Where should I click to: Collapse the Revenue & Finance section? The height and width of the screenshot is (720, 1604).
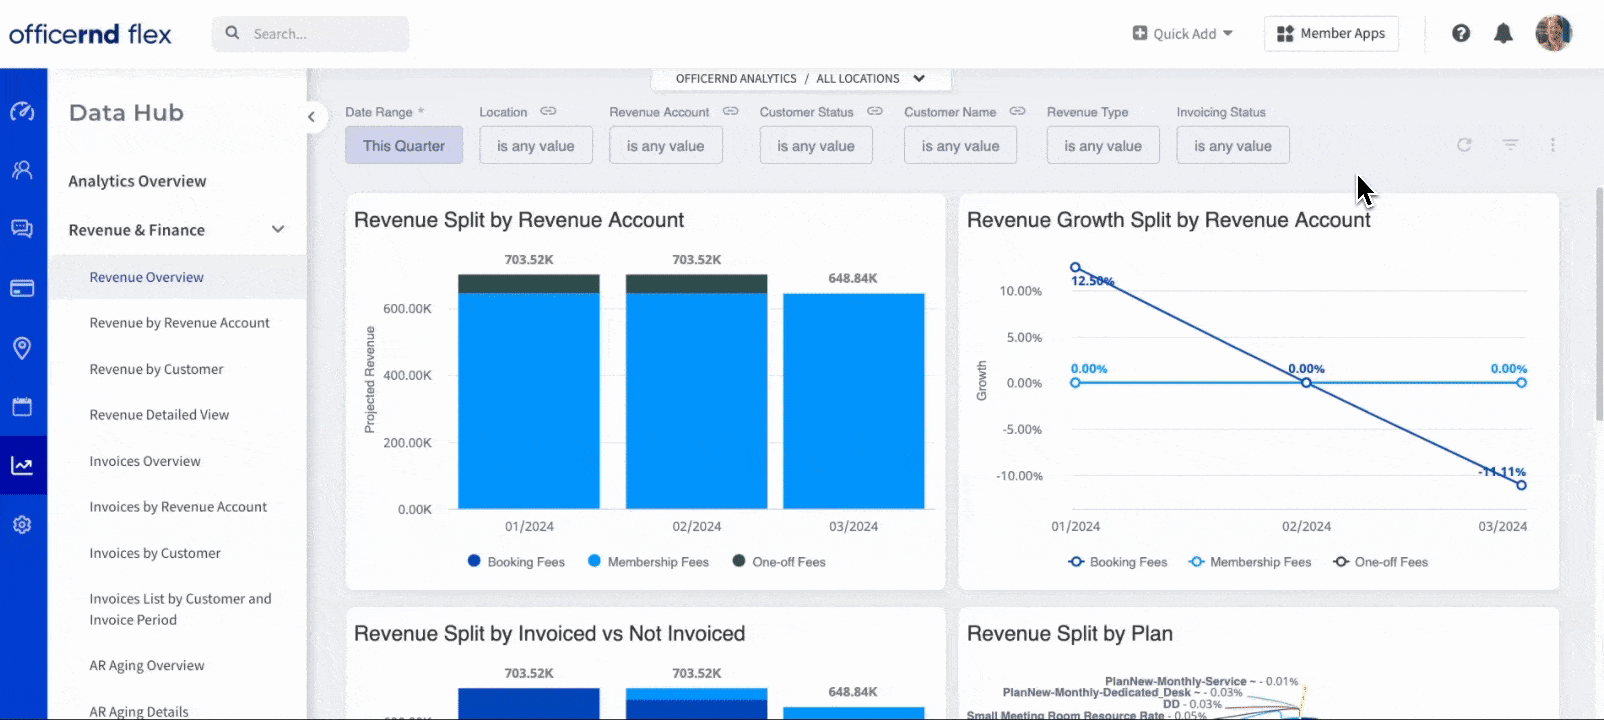tap(278, 230)
